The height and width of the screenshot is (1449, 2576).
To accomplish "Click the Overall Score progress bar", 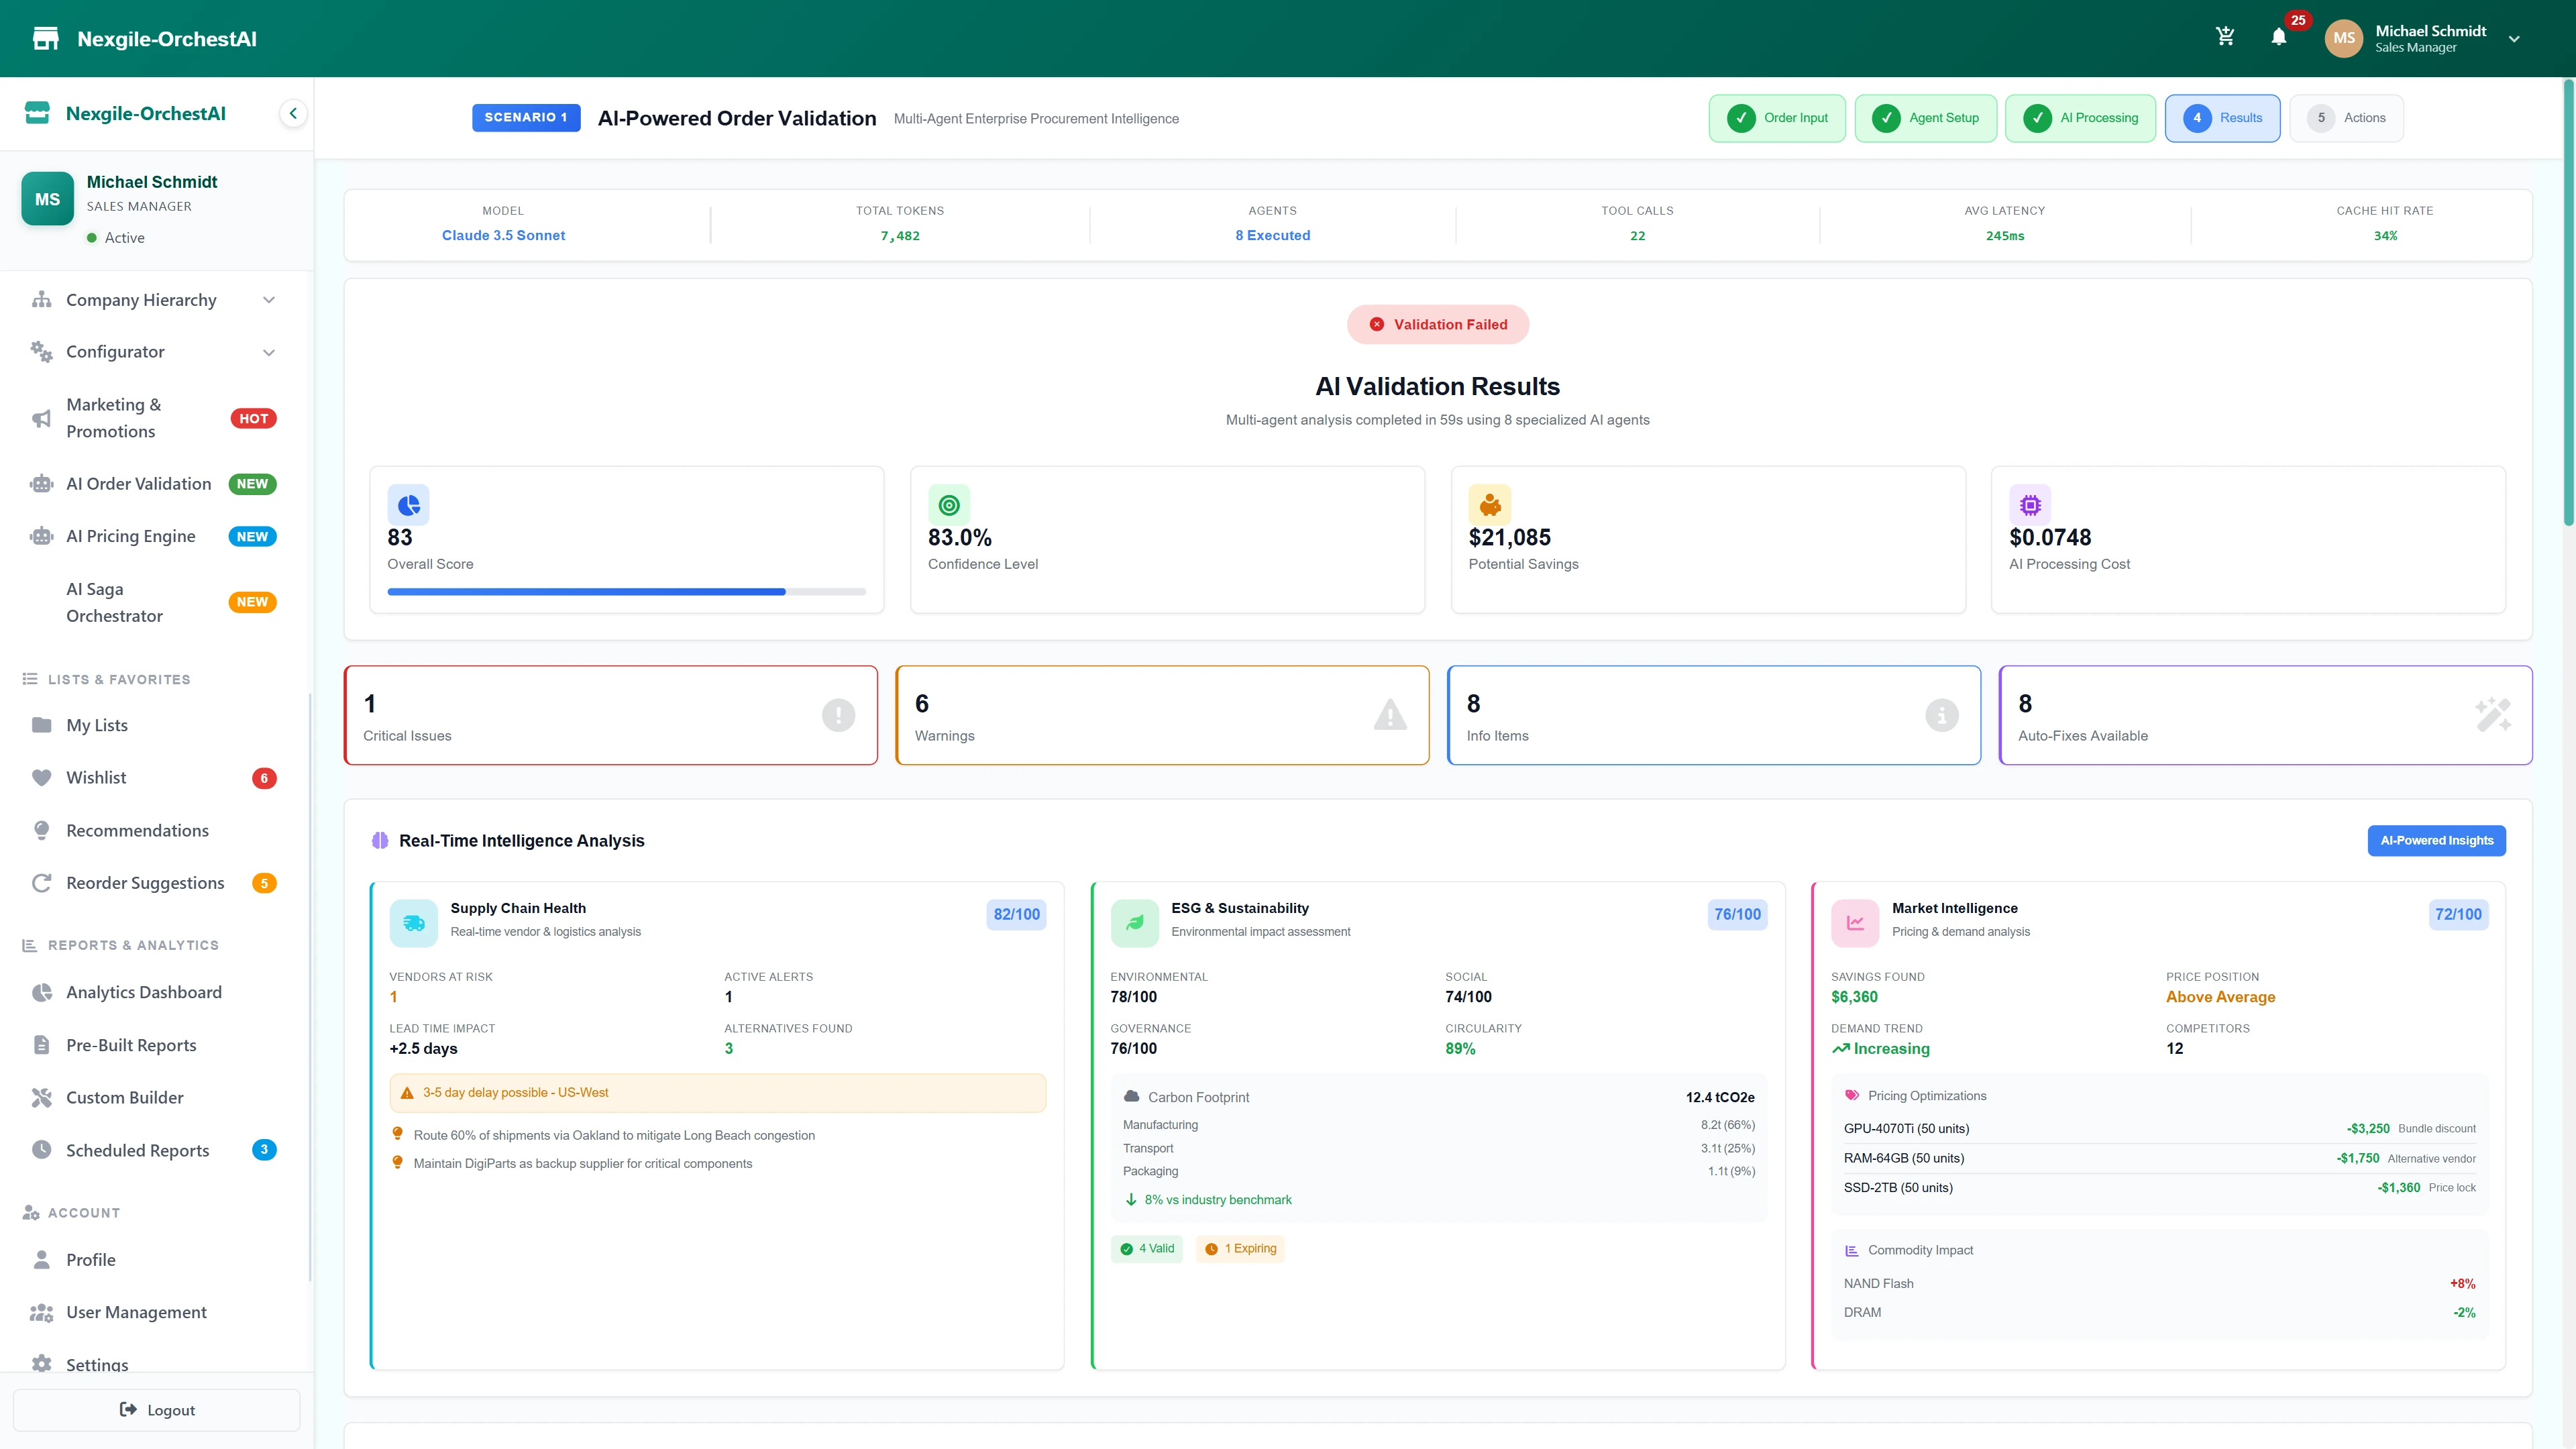I will point(626,591).
